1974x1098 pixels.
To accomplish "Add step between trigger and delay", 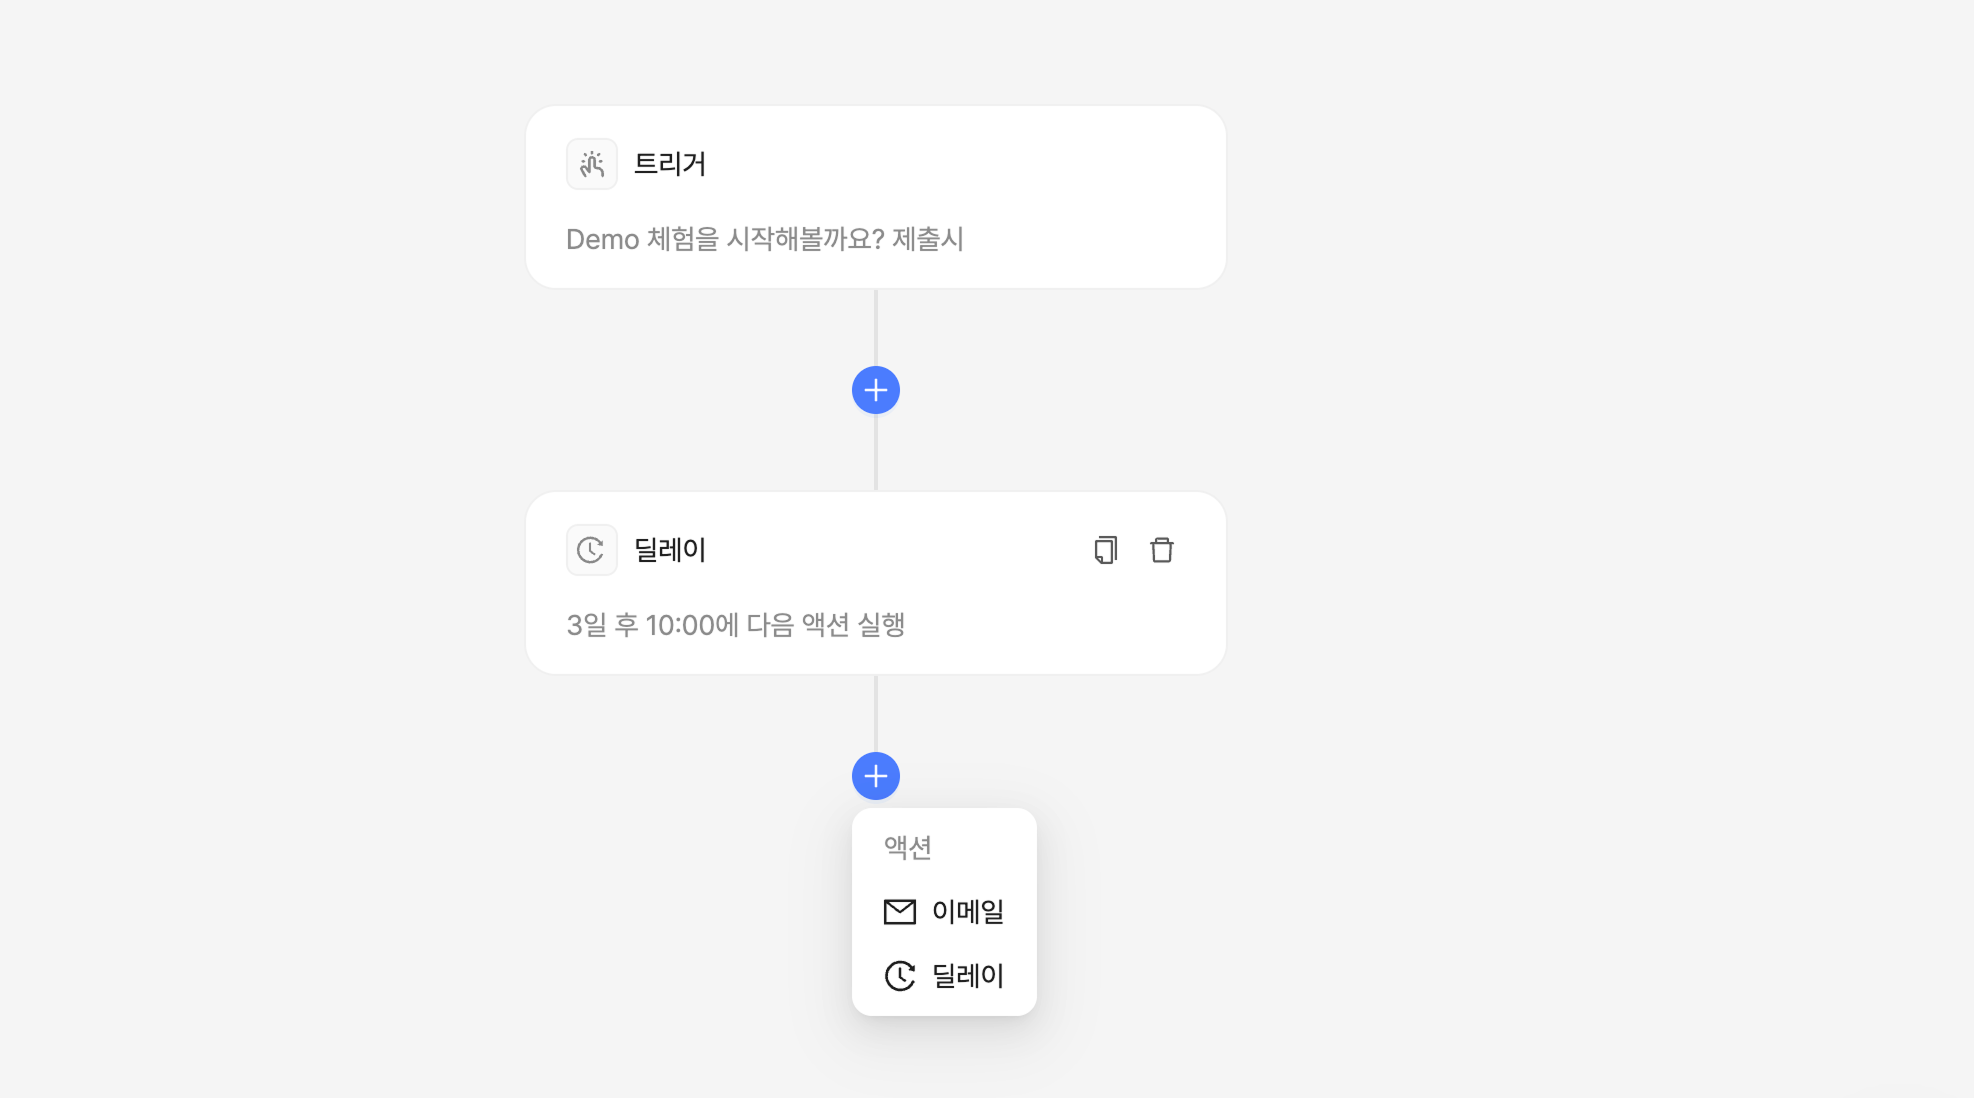I will (x=876, y=390).
